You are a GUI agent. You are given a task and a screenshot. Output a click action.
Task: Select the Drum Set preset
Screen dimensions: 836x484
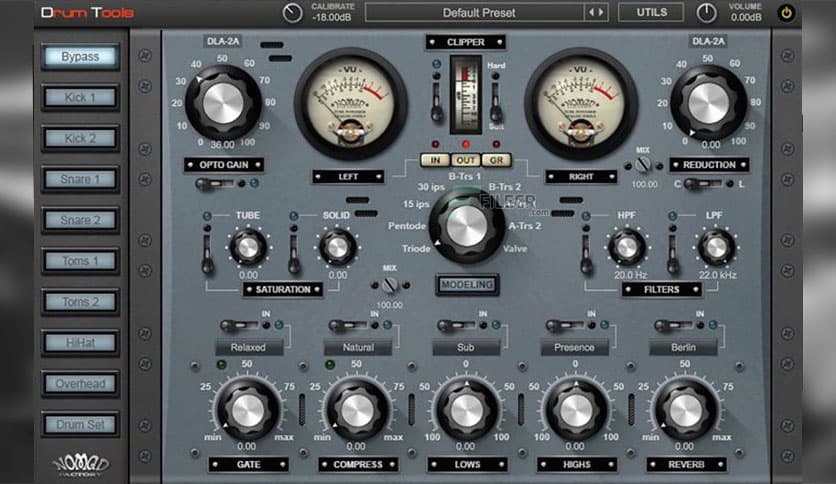tap(80, 425)
